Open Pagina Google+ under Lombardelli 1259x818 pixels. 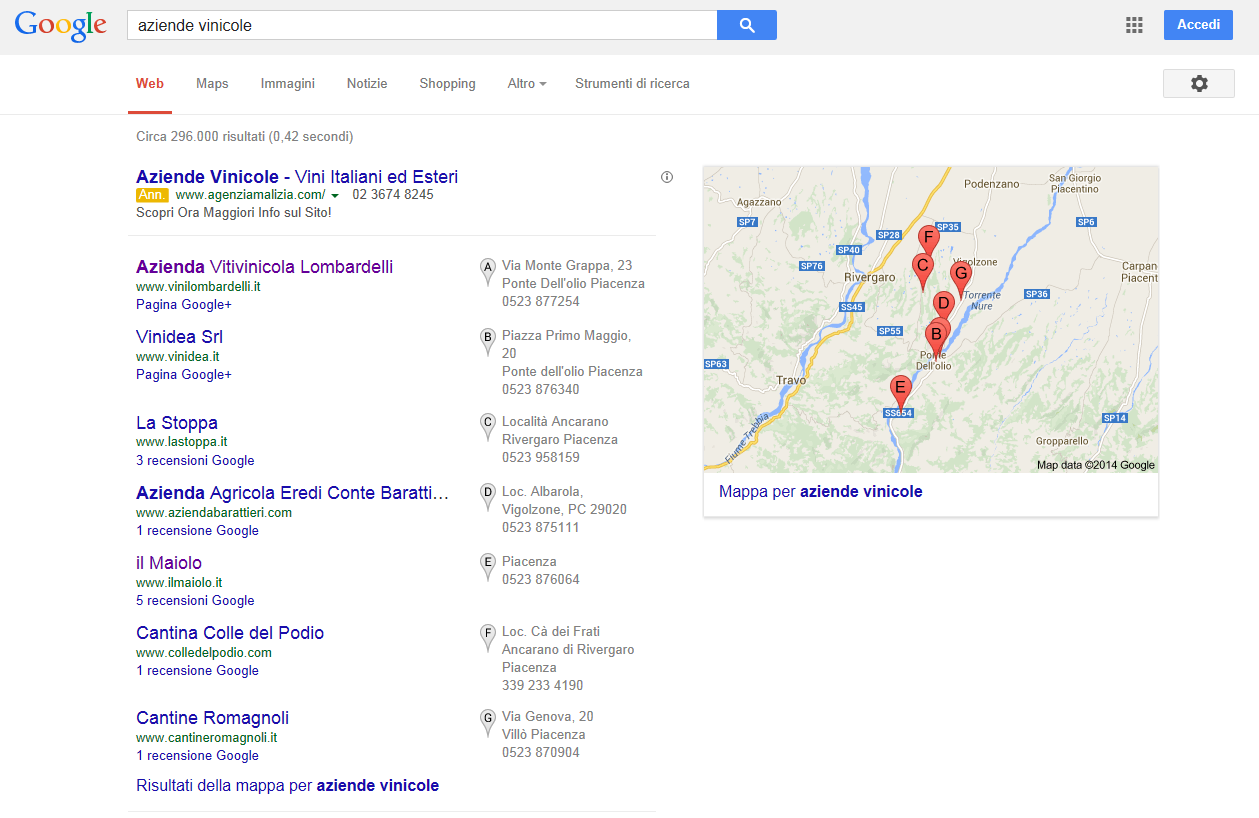184,304
